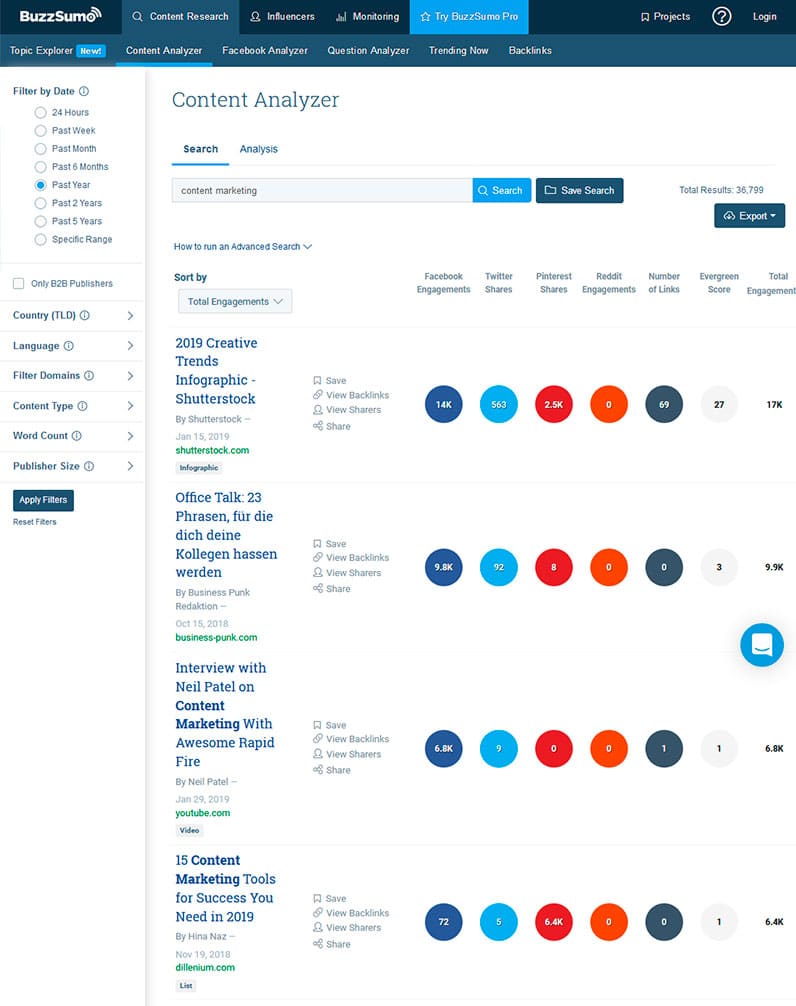796x1006 pixels.
Task: Open the help question mark icon
Action: click(722, 17)
